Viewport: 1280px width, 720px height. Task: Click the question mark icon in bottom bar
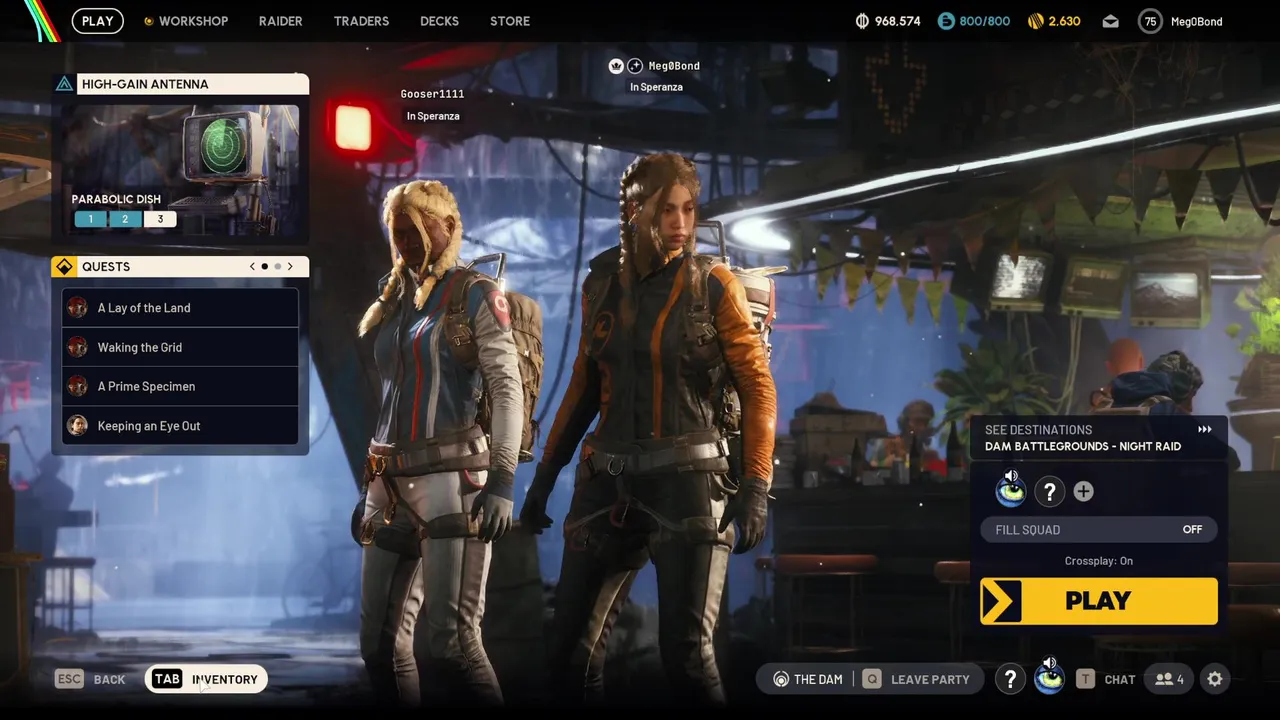click(1010, 679)
